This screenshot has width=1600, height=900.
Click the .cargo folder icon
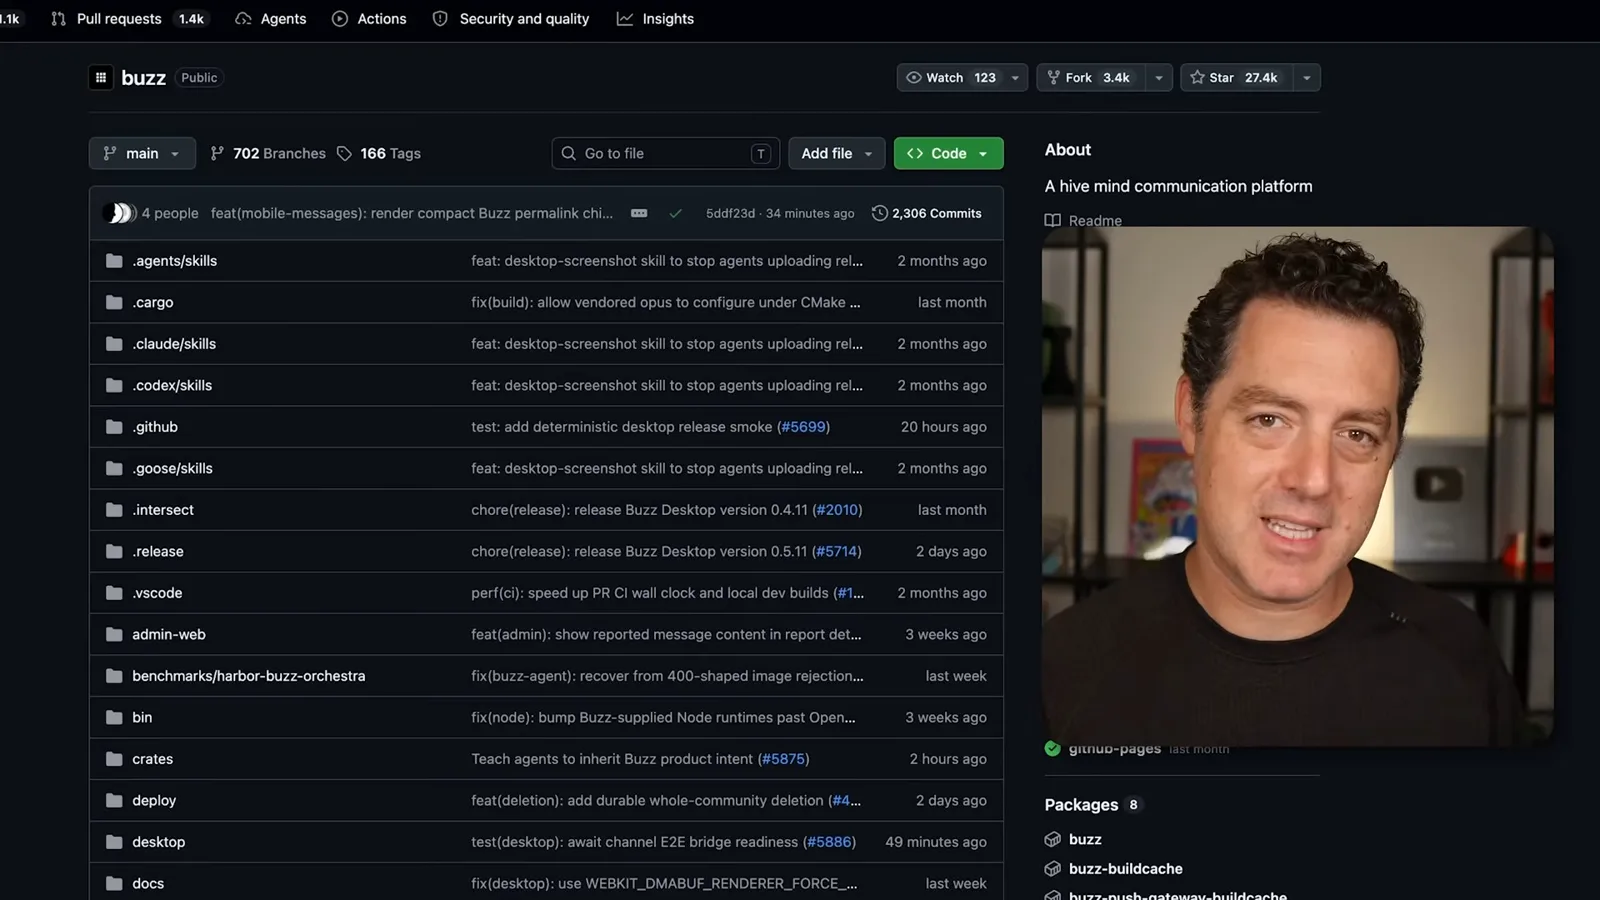tap(114, 302)
